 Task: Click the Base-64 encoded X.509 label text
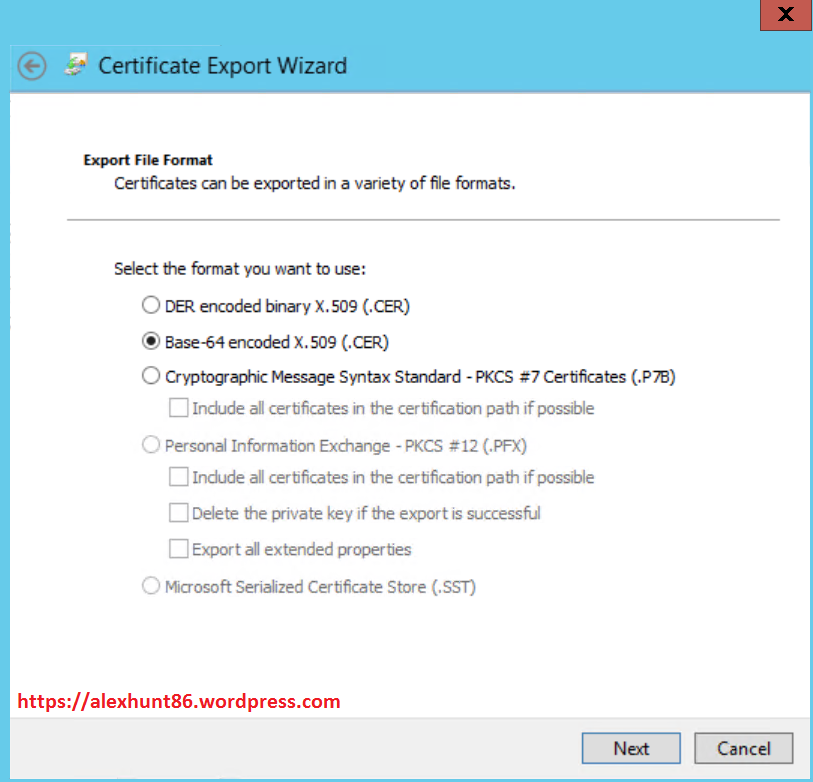[x=280, y=340]
